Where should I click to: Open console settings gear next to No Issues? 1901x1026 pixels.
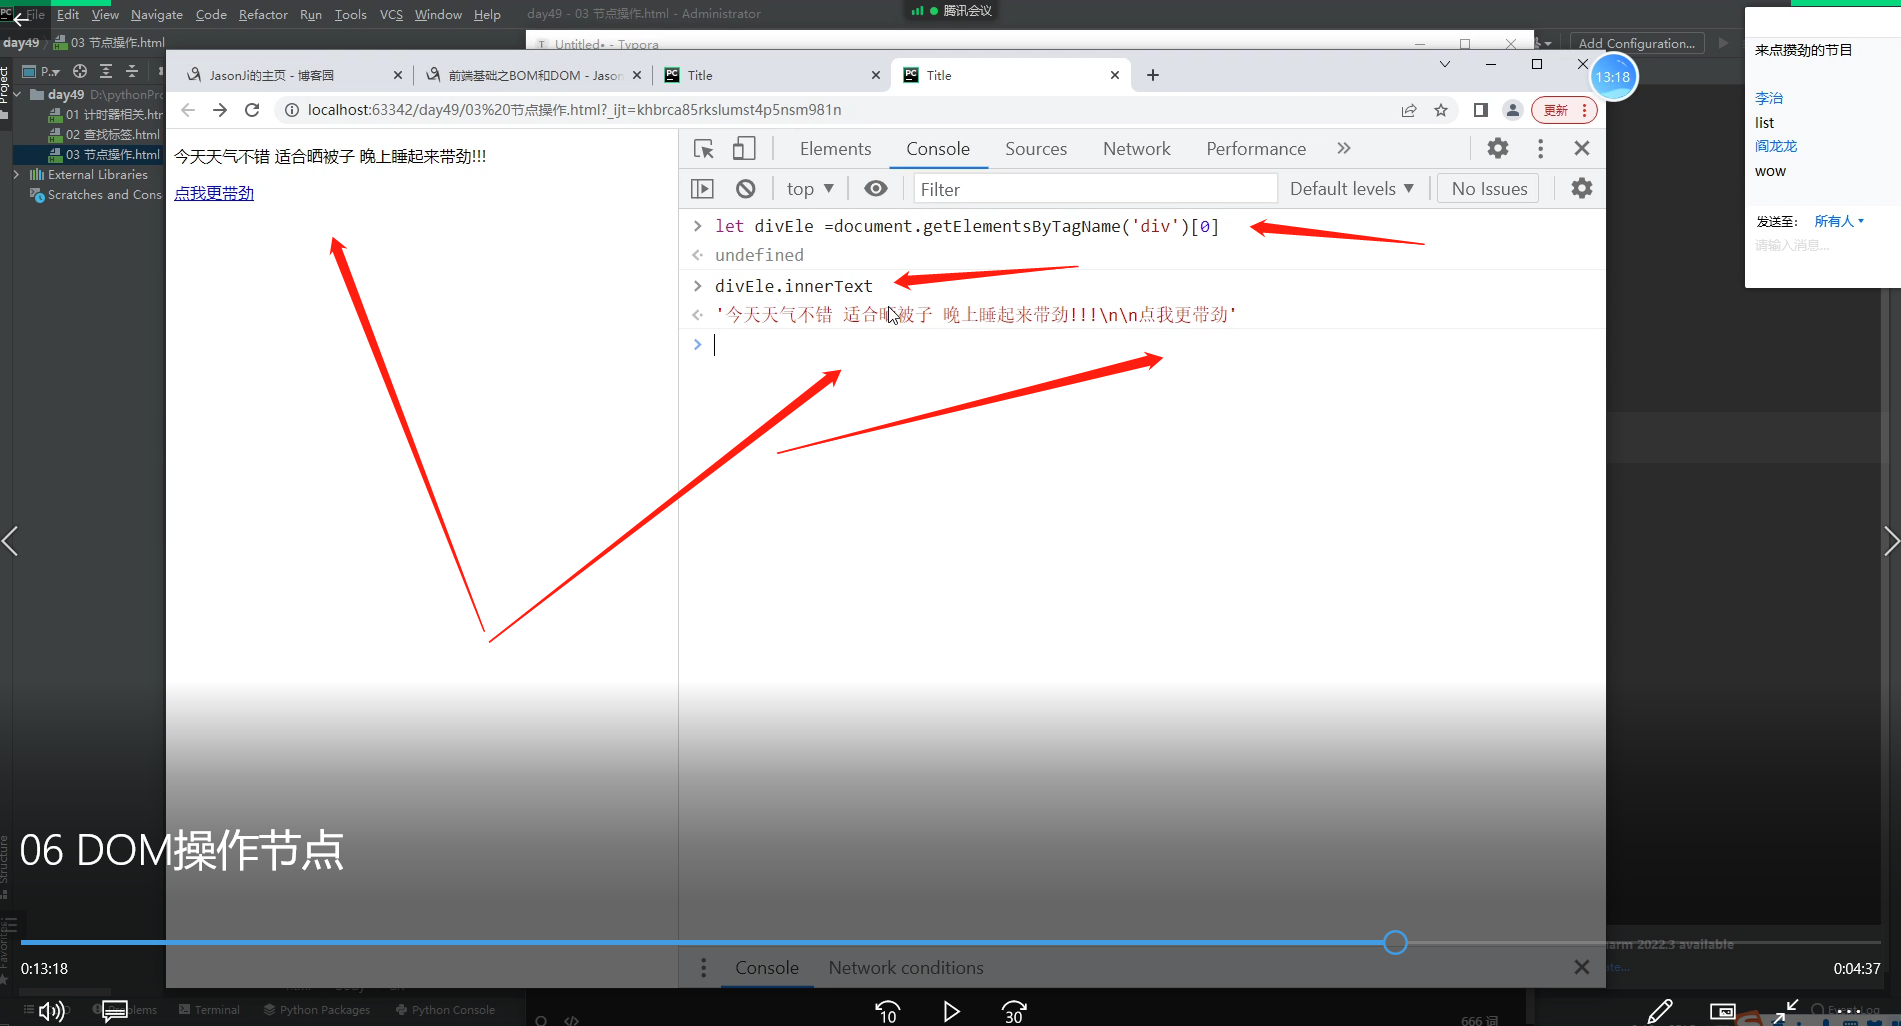[1582, 188]
